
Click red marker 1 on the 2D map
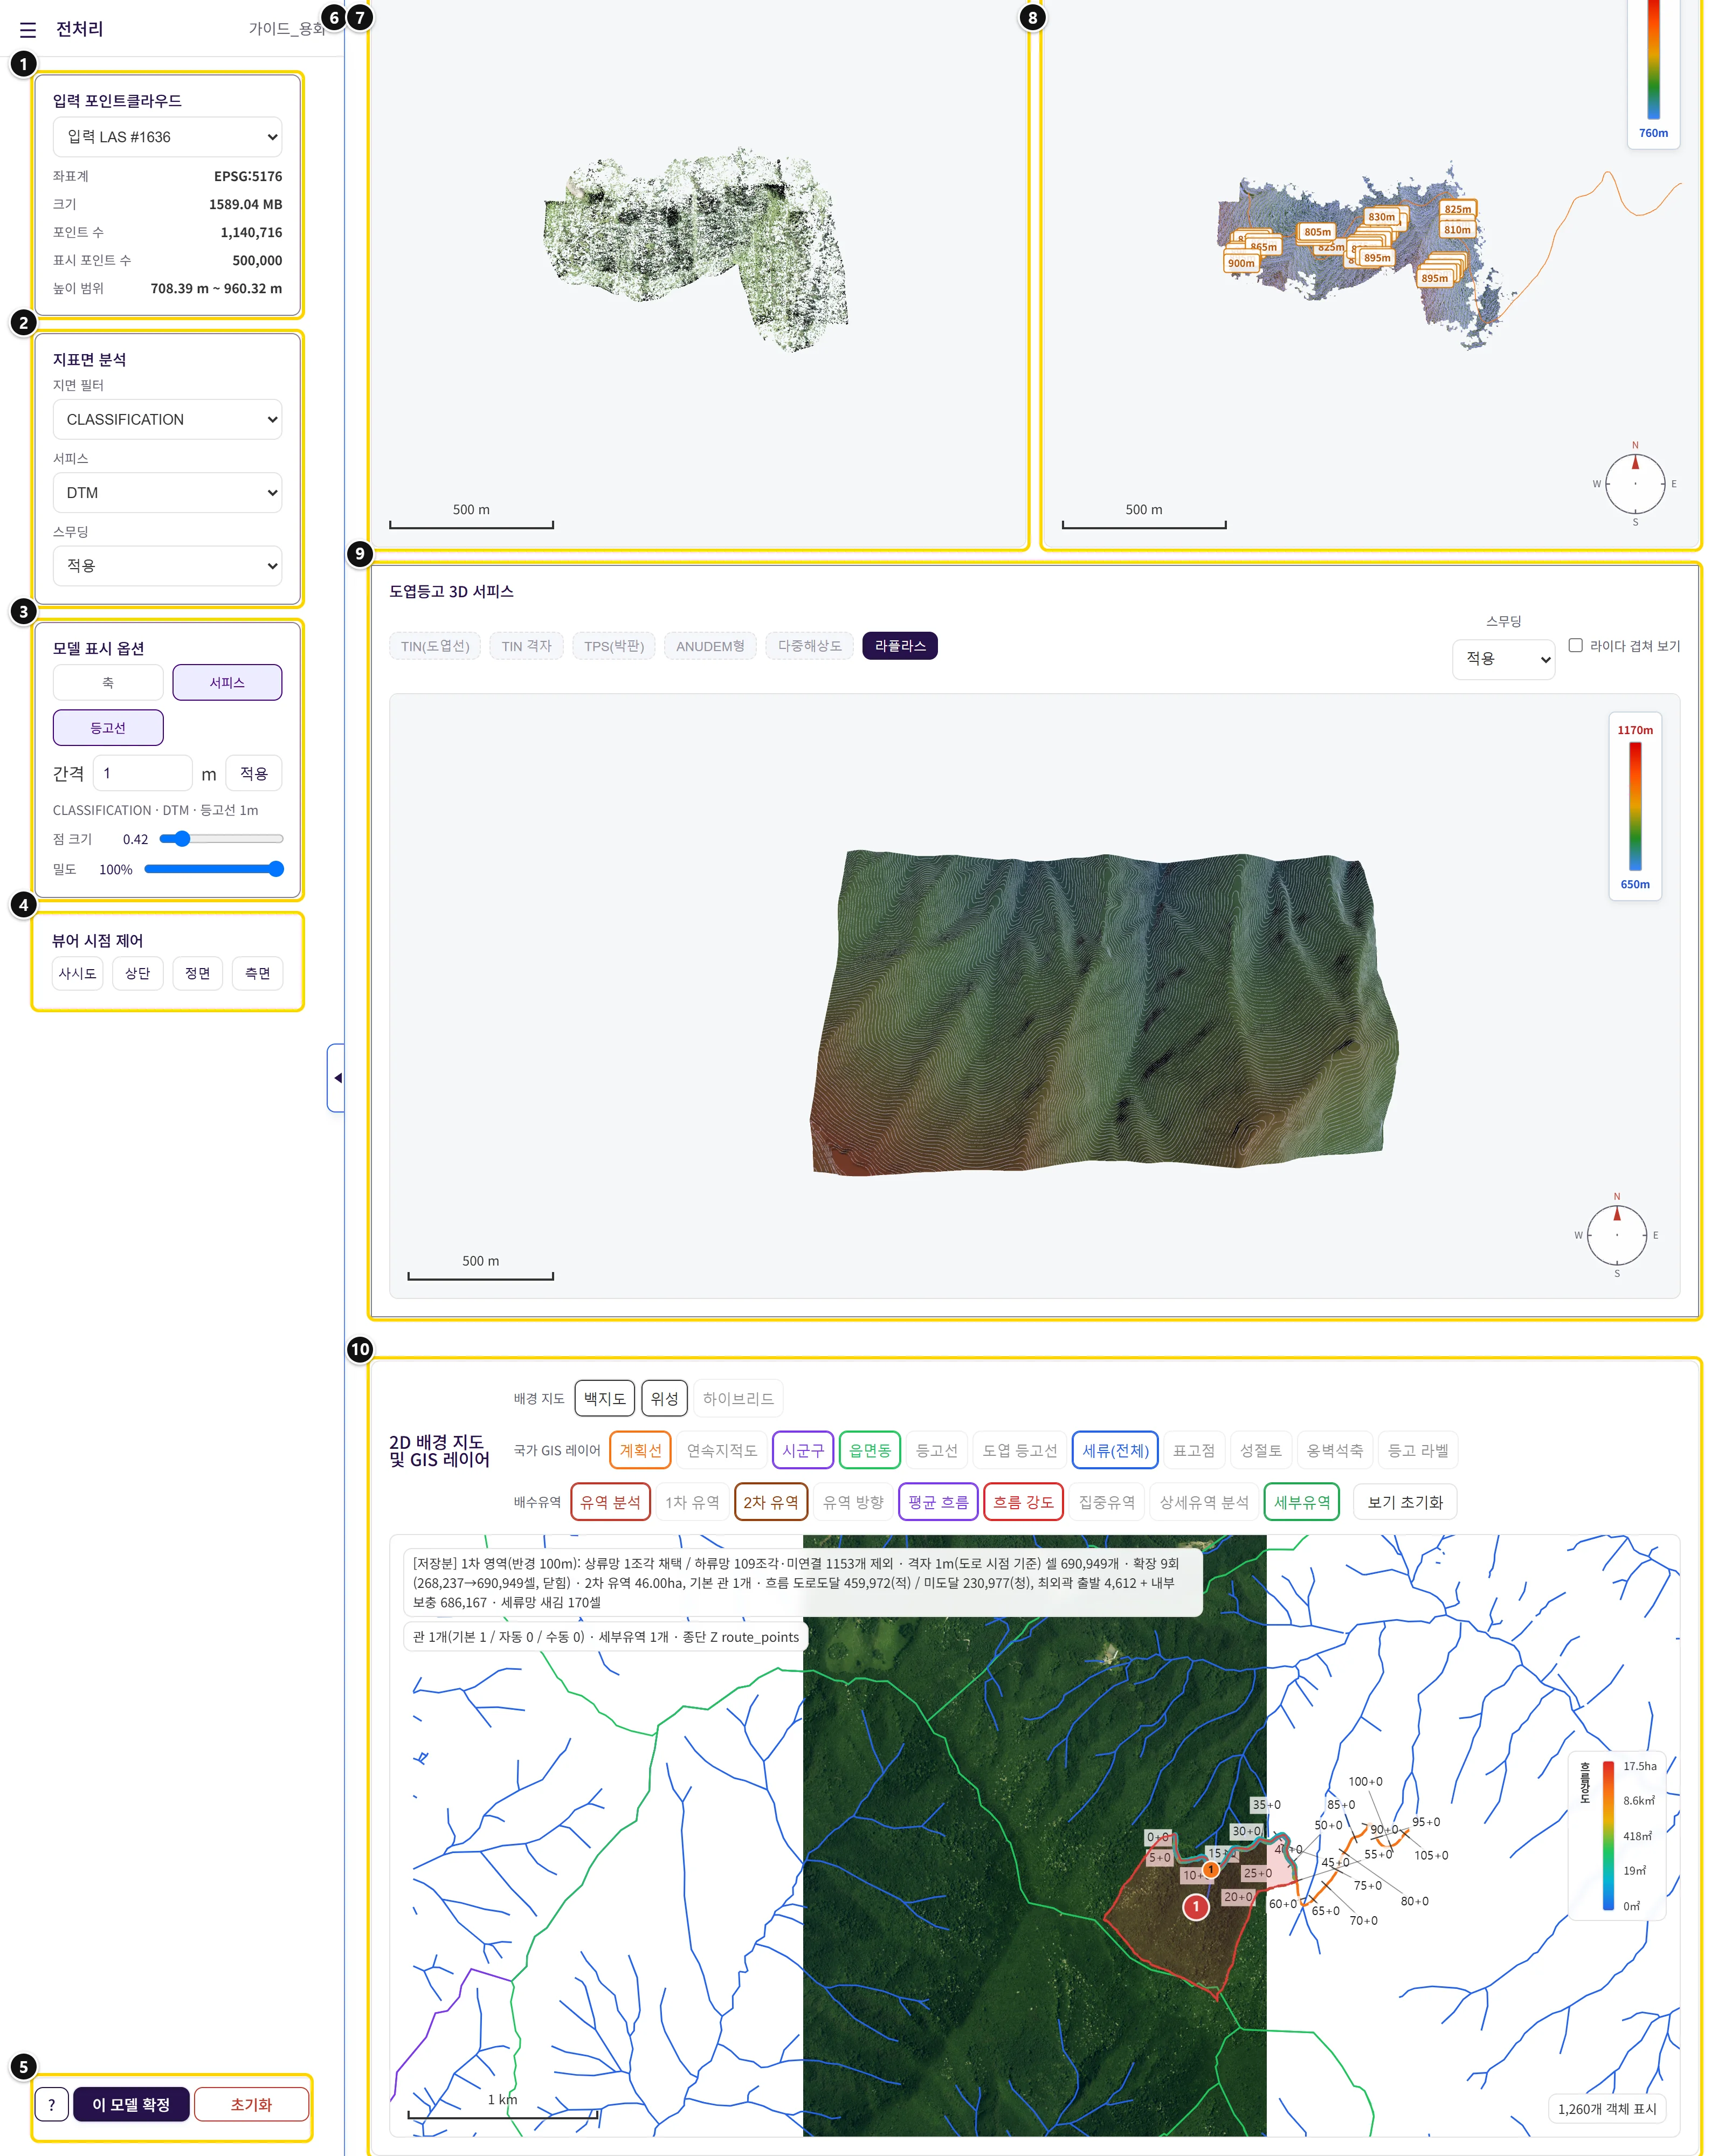click(x=1195, y=1906)
